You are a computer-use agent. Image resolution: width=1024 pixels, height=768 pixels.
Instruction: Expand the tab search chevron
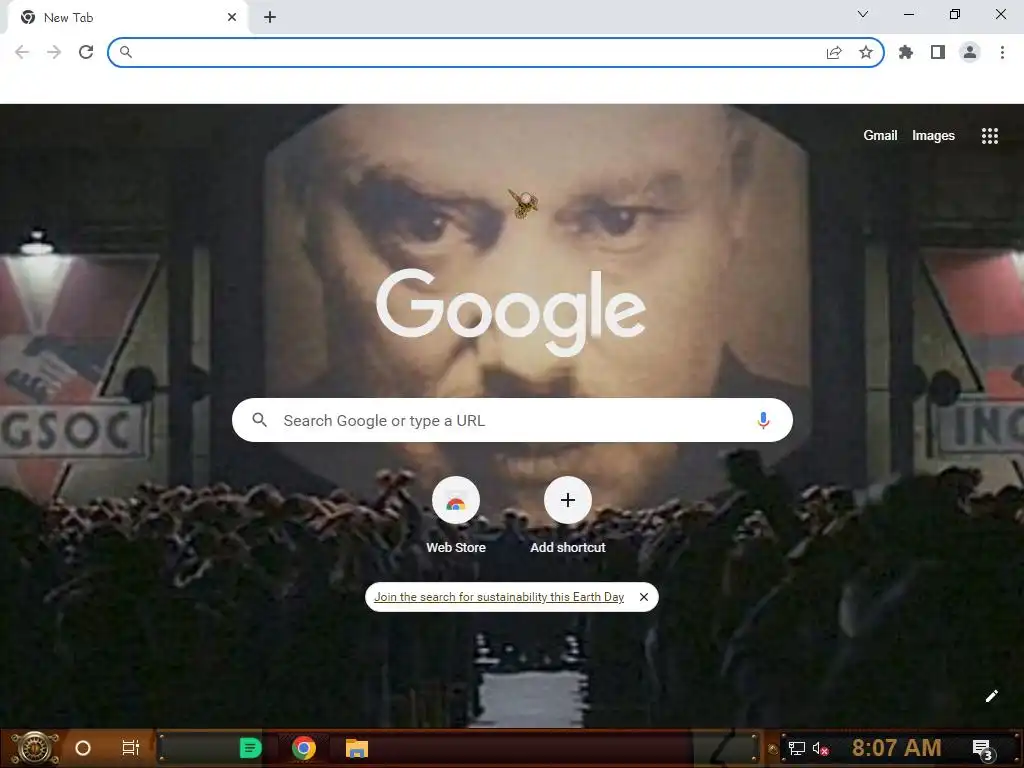863,14
